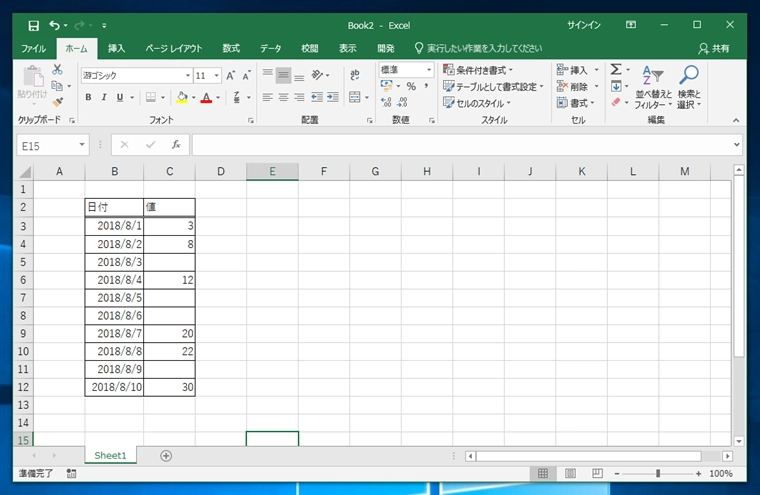This screenshot has height=495, width=760.
Task: Align cell text to the top
Action: tap(268, 75)
